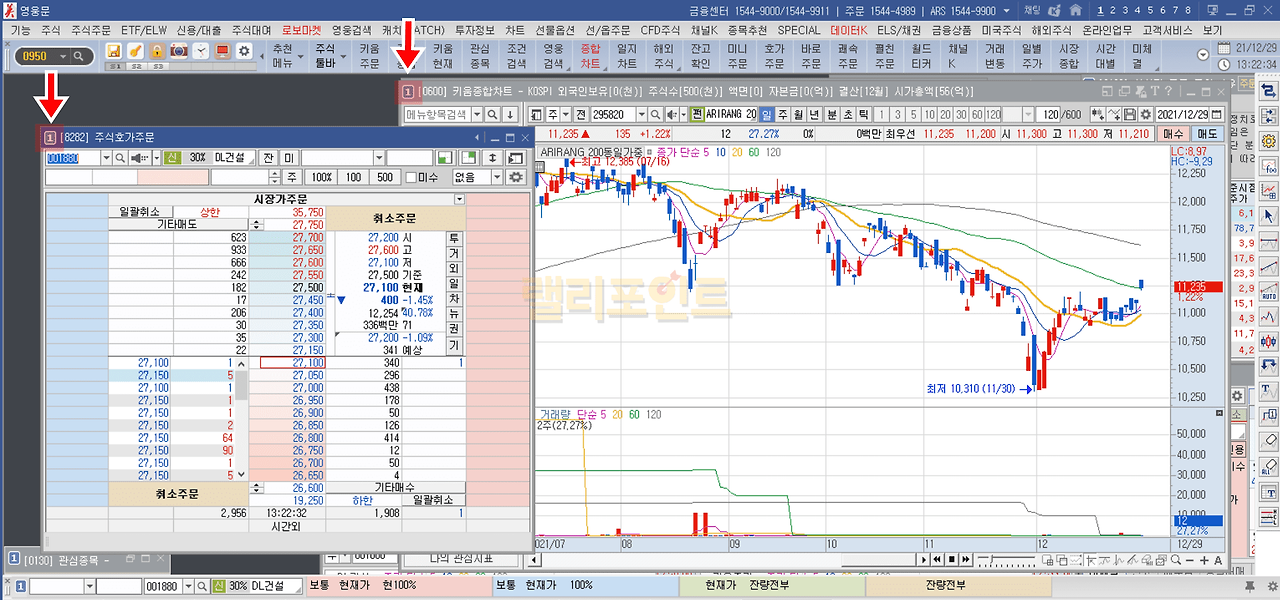Image resolution: width=1280 pixels, height=600 pixels.
Task: Click the padlock lock icon in top toolbar
Action: (x=157, y=51)
